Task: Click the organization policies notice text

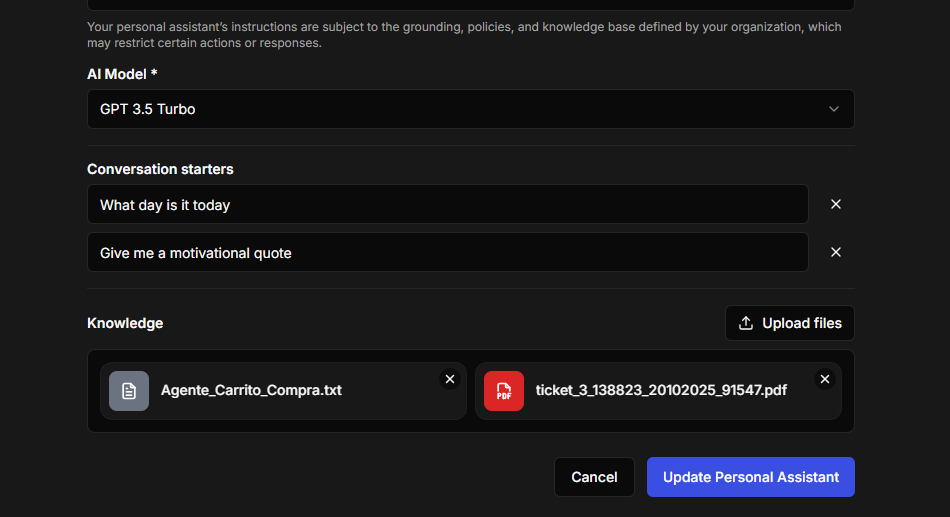Action: [x=464, y=35]
